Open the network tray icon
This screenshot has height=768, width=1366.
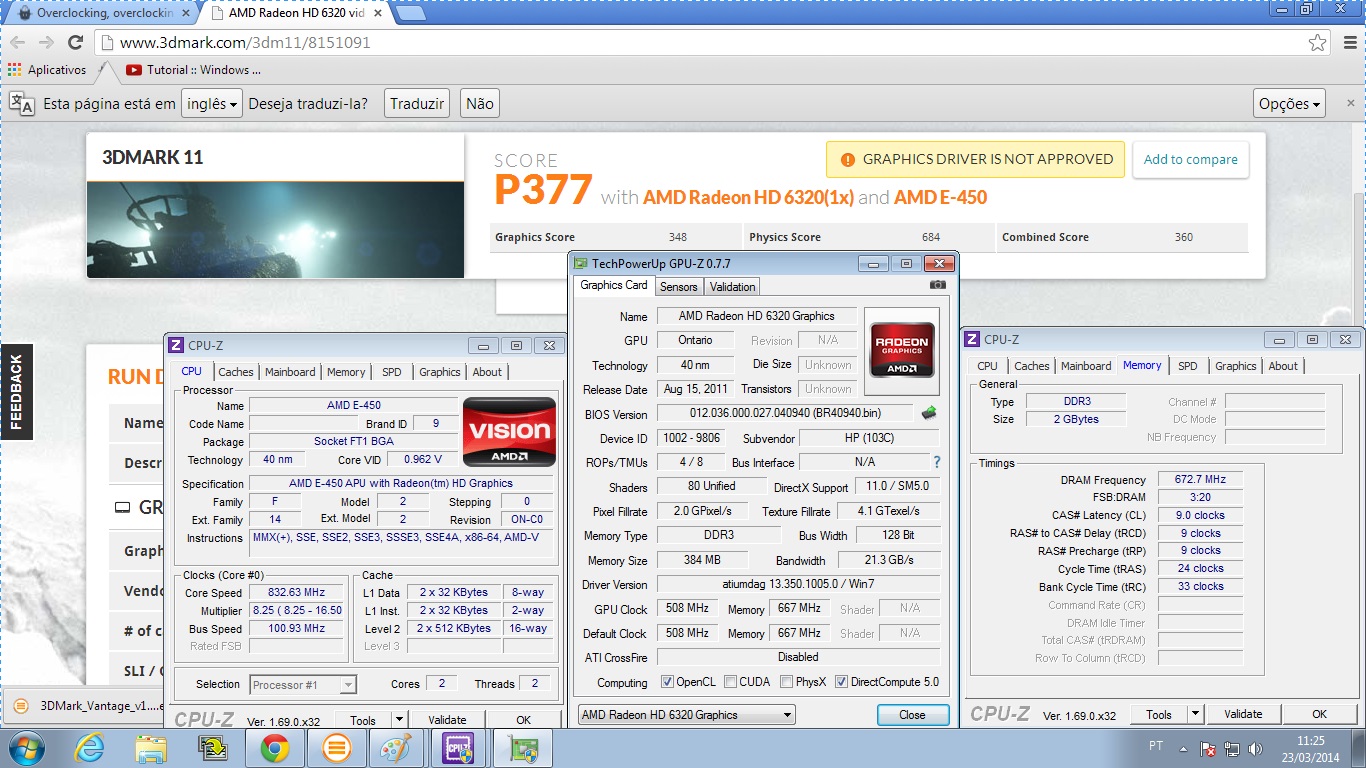coord(1232,749)
